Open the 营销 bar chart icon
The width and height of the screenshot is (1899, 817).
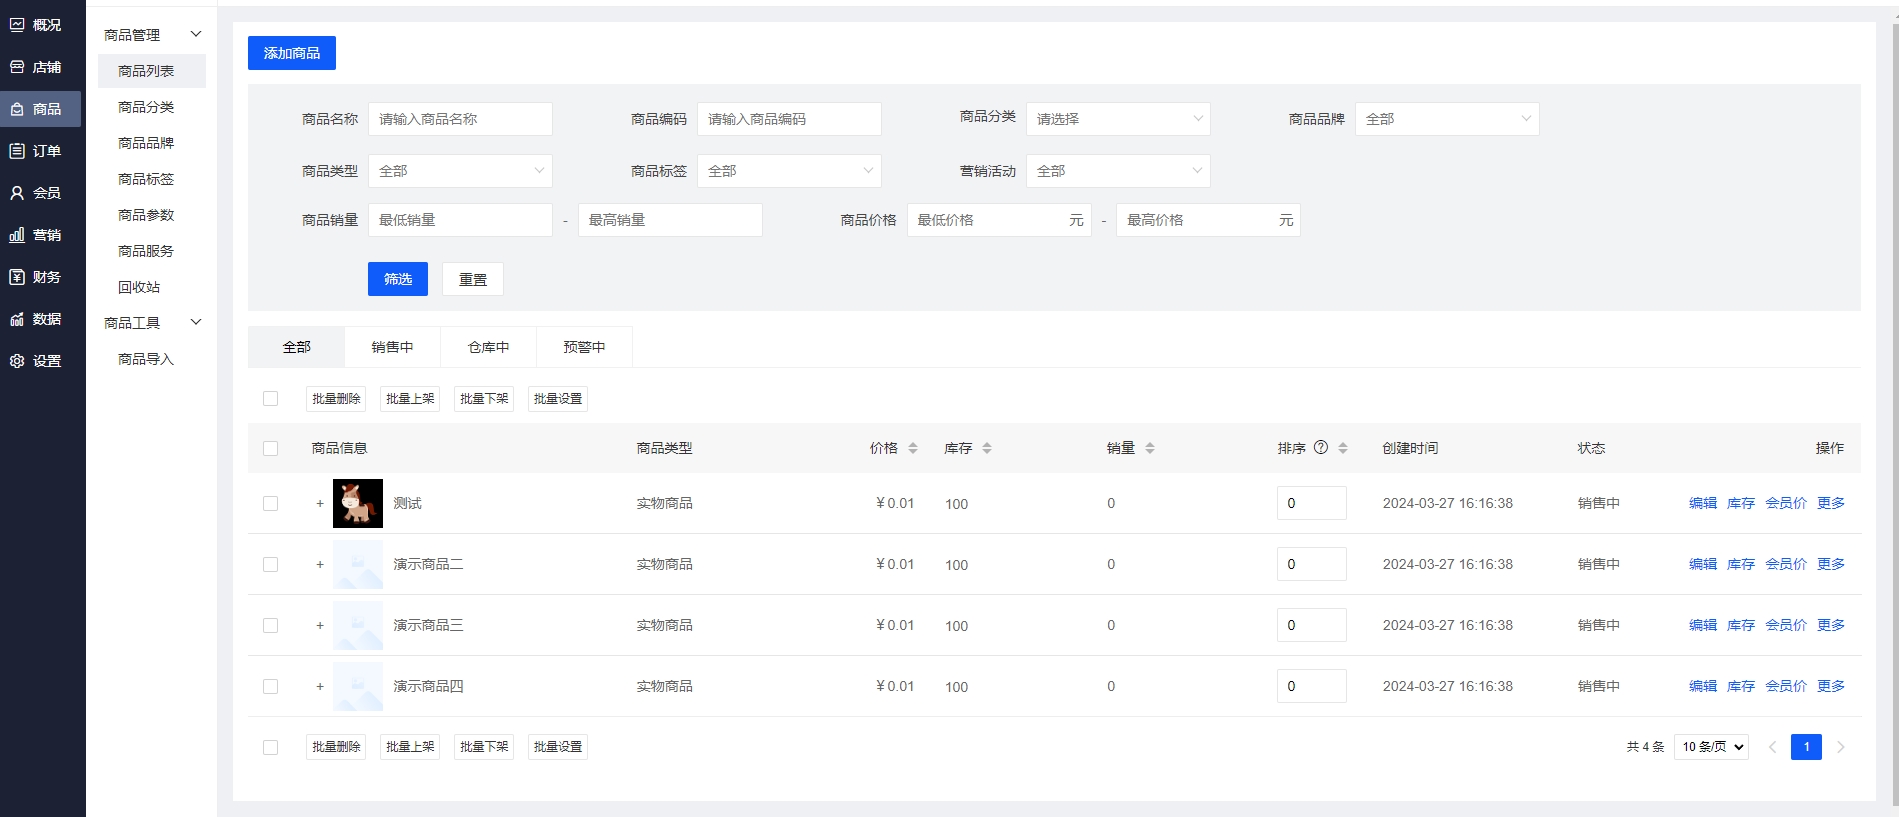pos(17,235)
